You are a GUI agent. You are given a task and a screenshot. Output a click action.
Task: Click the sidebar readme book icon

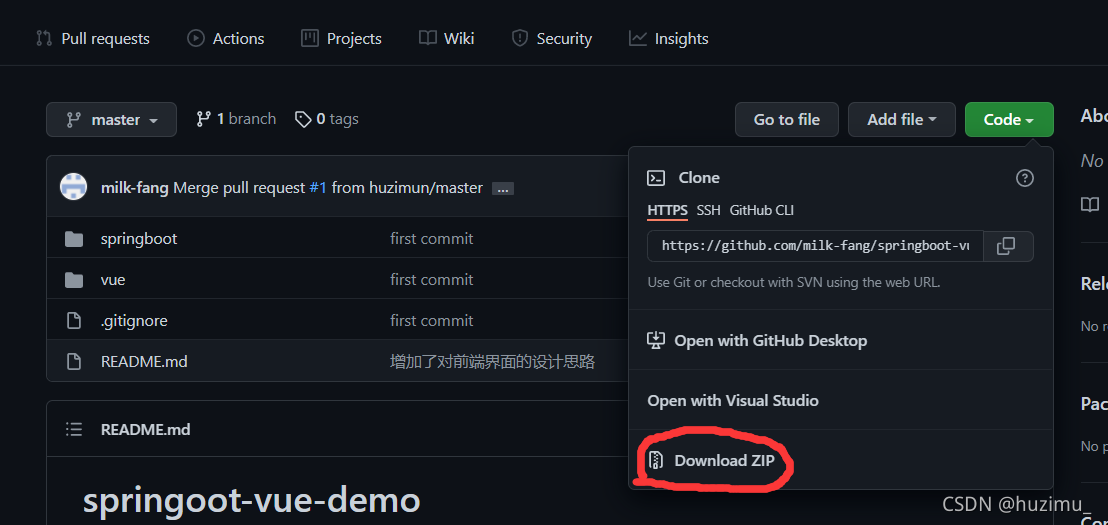[x=1090, y=205]
